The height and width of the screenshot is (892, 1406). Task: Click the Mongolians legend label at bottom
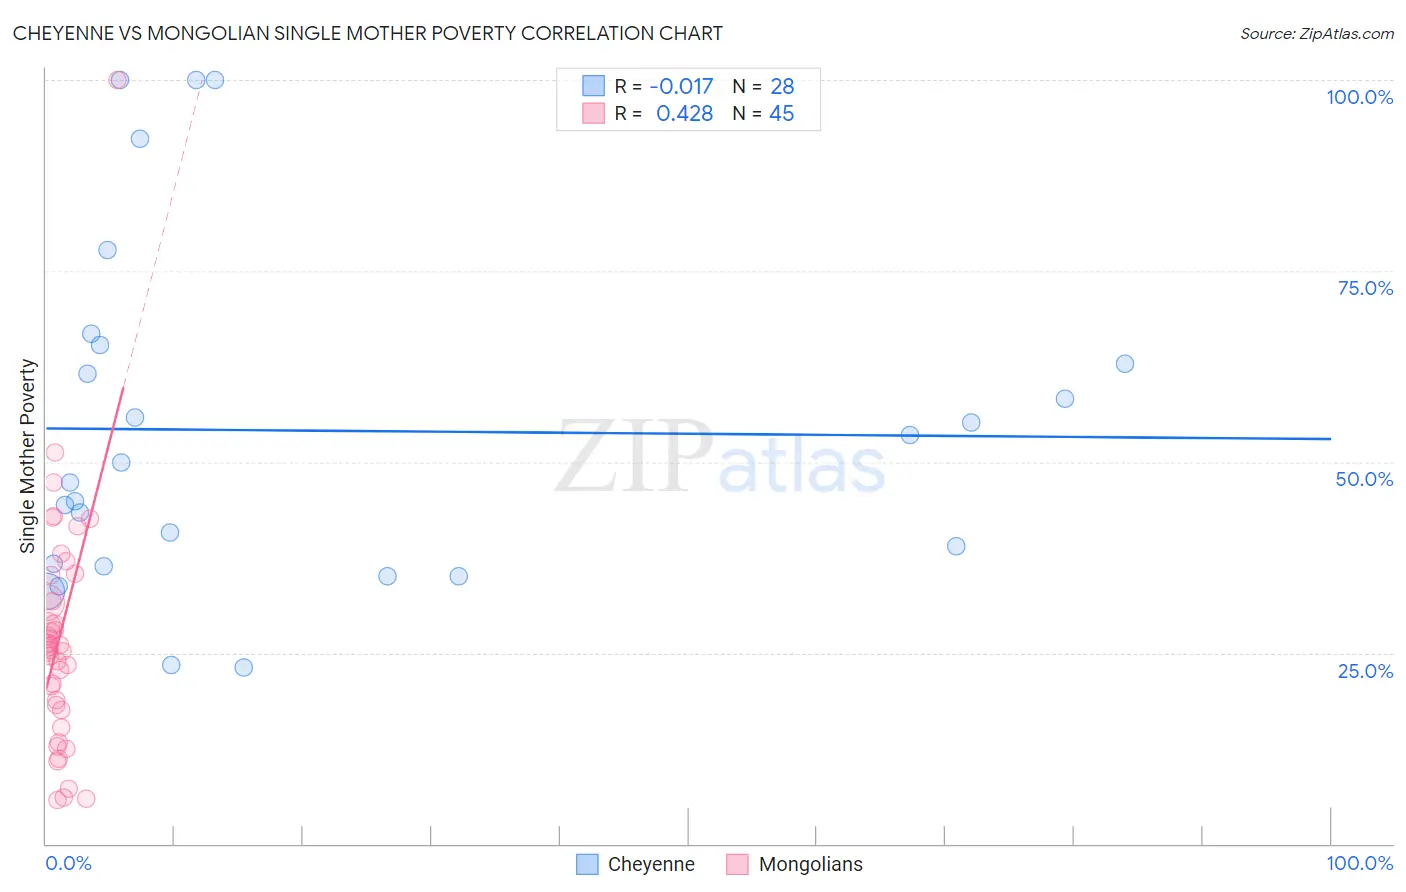tap(810, 864)
